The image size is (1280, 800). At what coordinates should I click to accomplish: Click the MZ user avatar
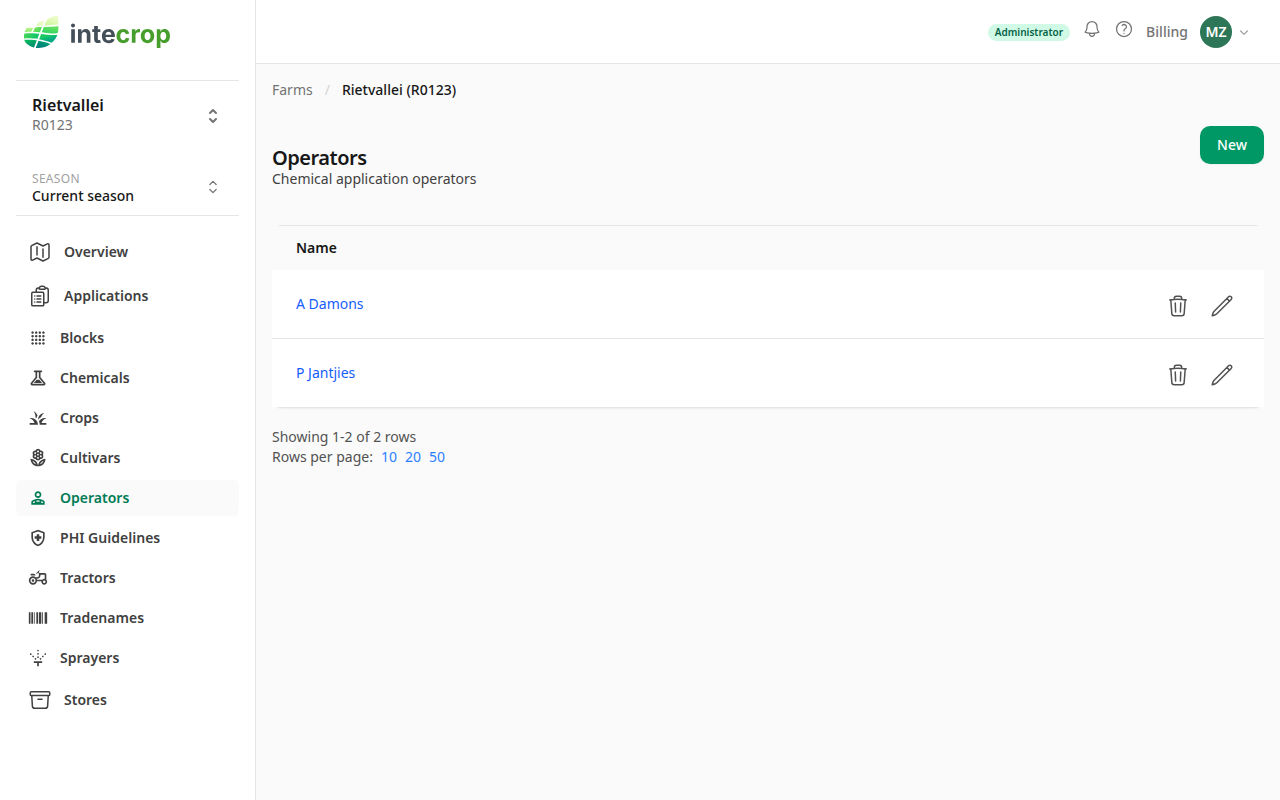point(1216,32)
